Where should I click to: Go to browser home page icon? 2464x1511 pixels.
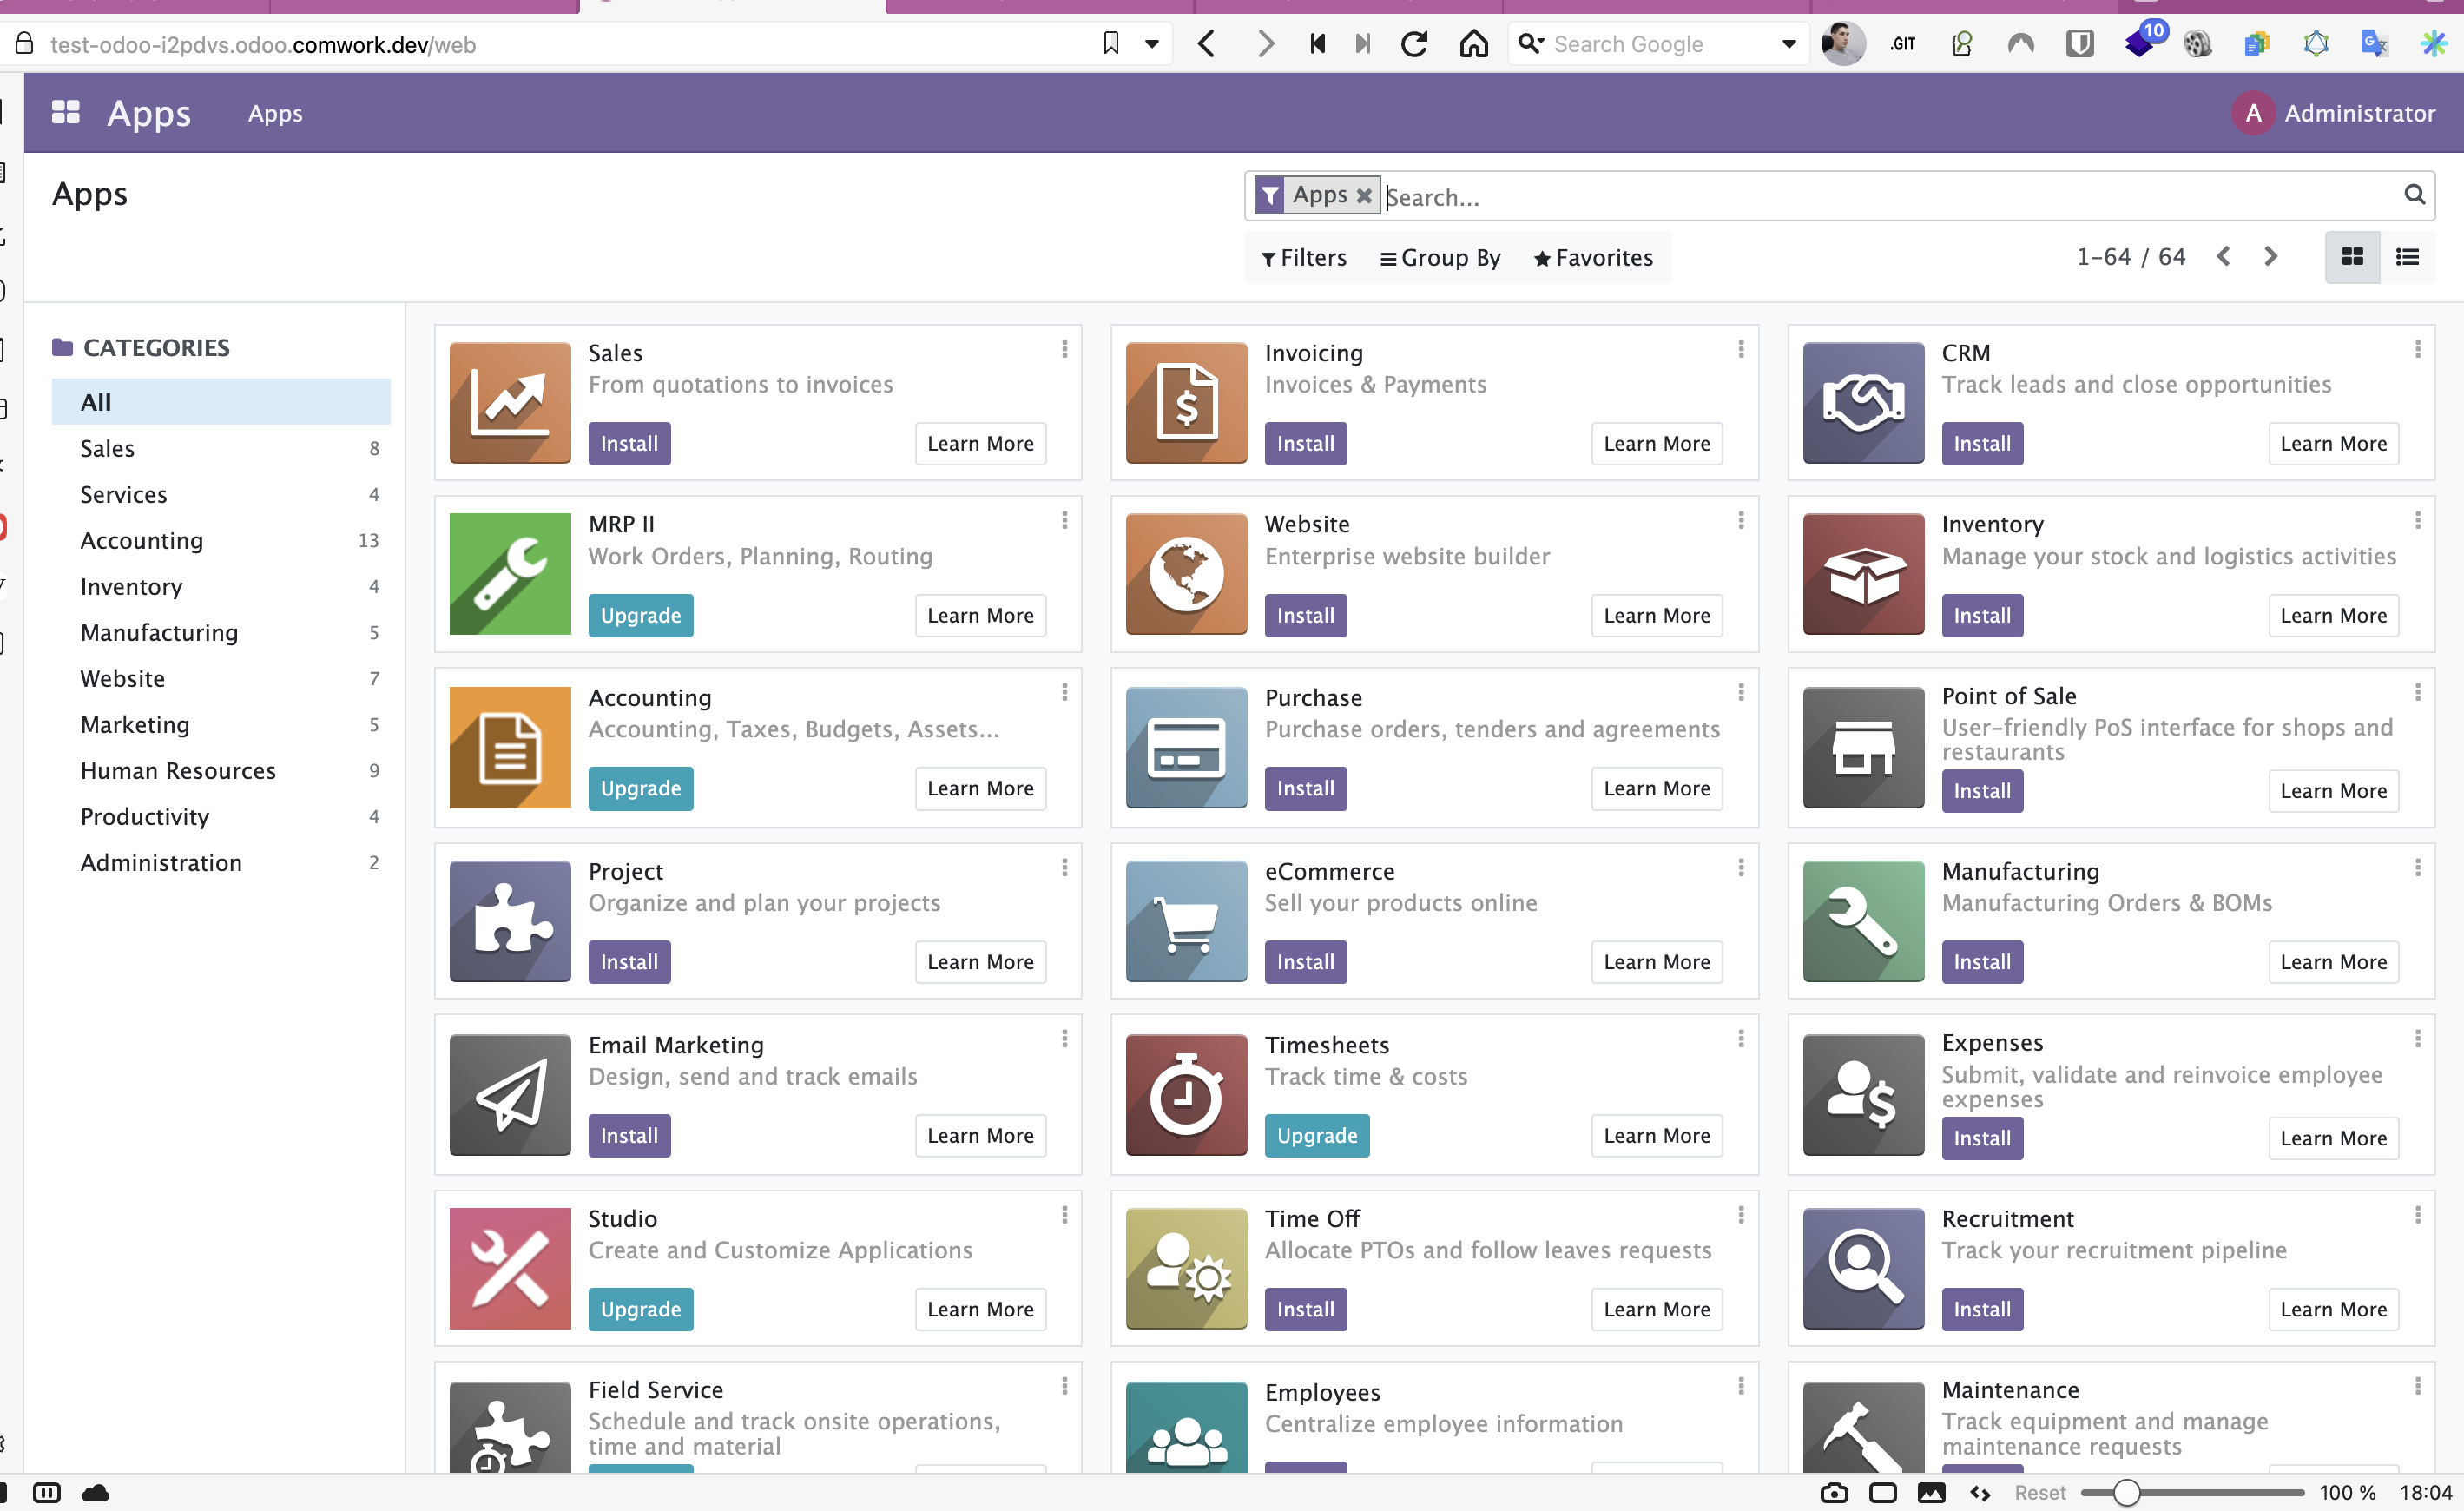[x=1473, y=44]
